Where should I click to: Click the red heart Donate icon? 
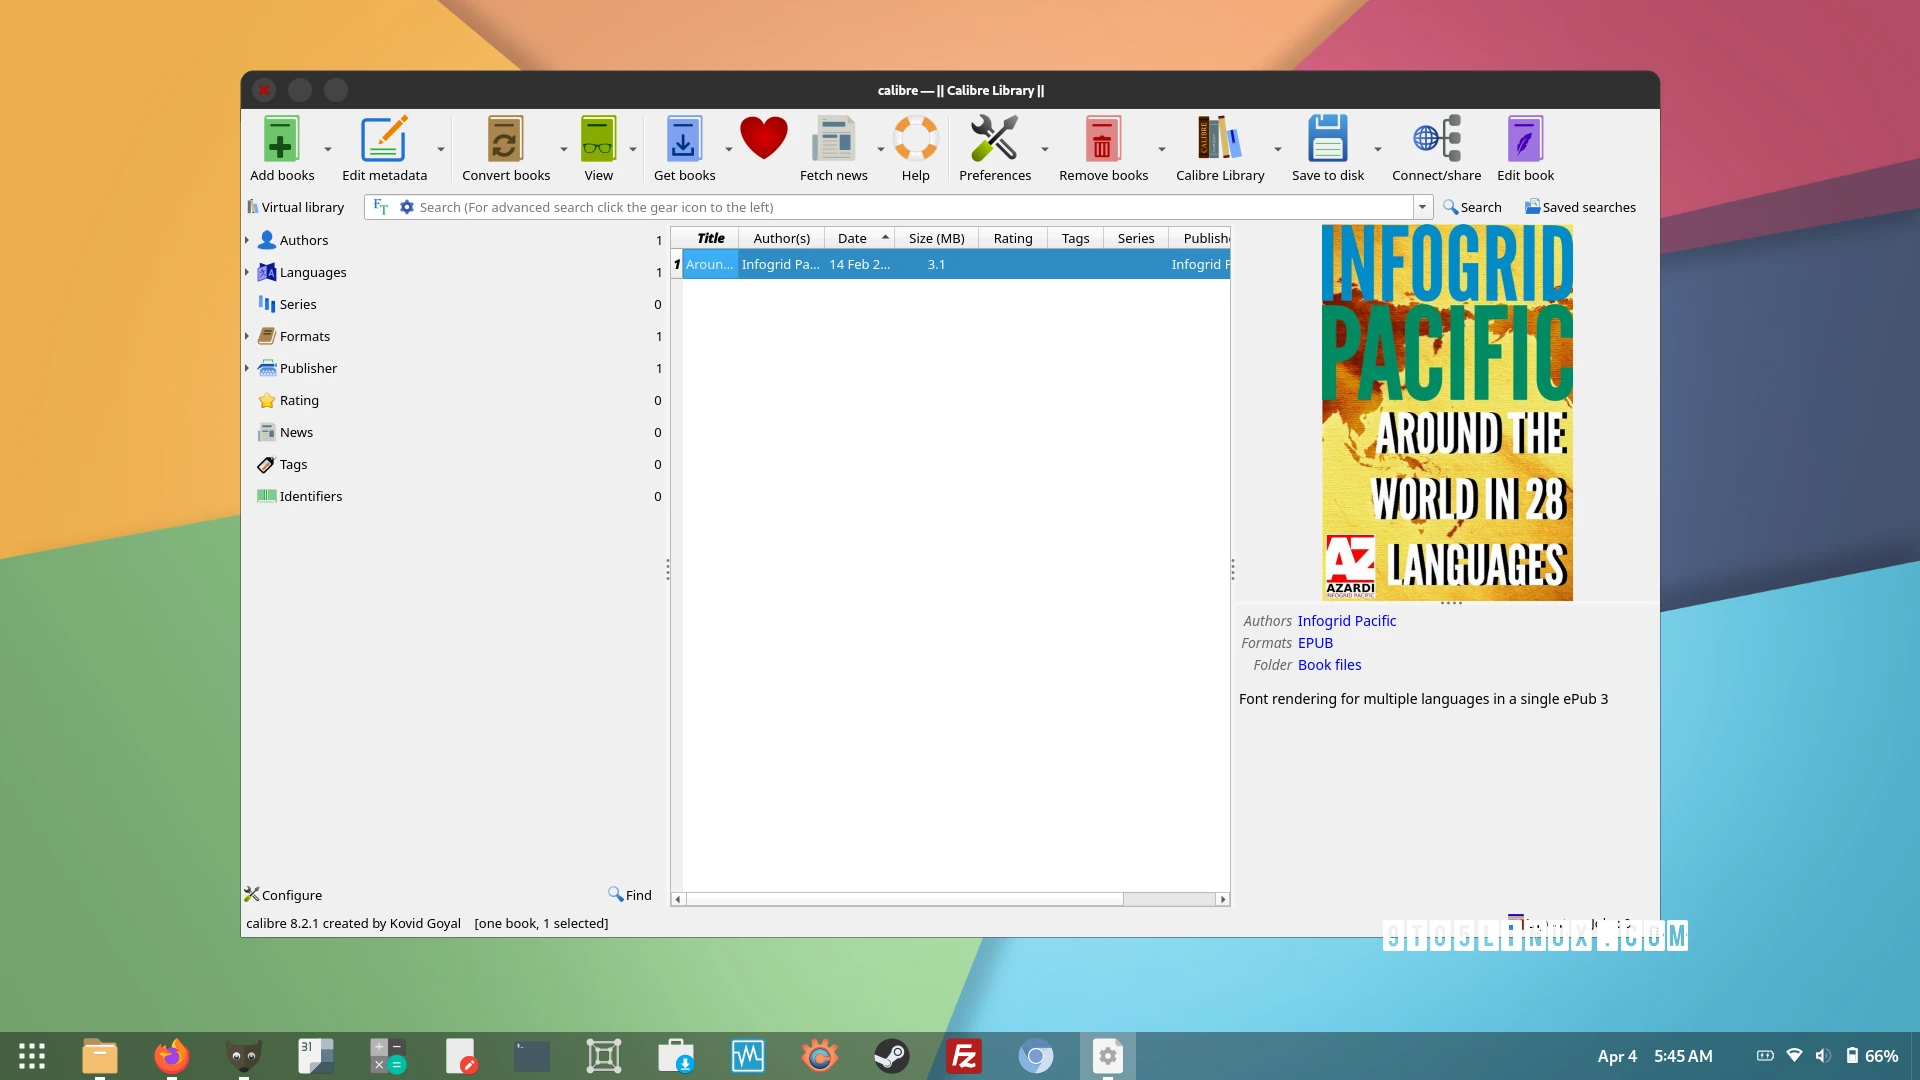pyautogui.click(x=764, y=138)
